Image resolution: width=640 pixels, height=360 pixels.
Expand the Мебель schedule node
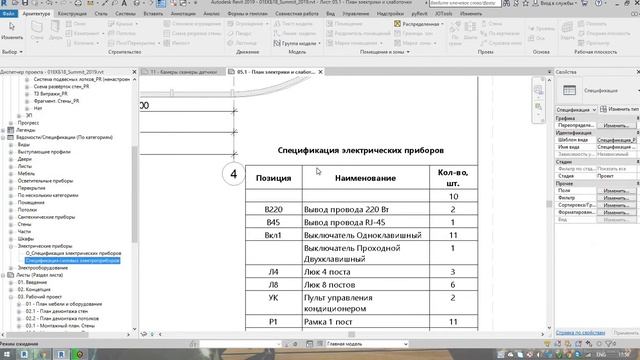[x=11, y=173]
